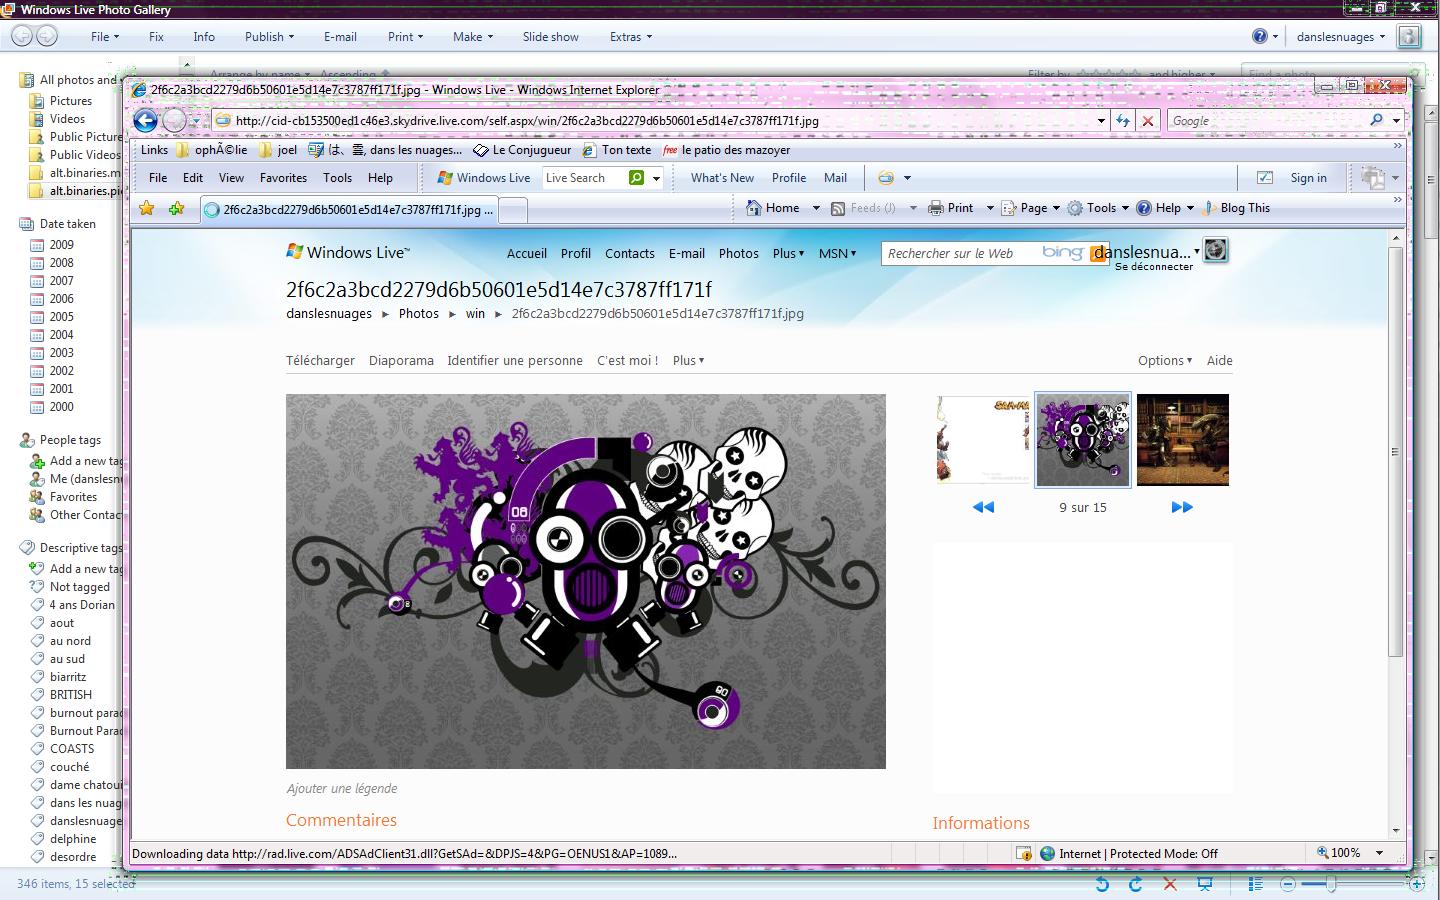This screenshot has height=900, width=1440.
Task: Click the Google search box in IE
Action: coord(1267,121)
